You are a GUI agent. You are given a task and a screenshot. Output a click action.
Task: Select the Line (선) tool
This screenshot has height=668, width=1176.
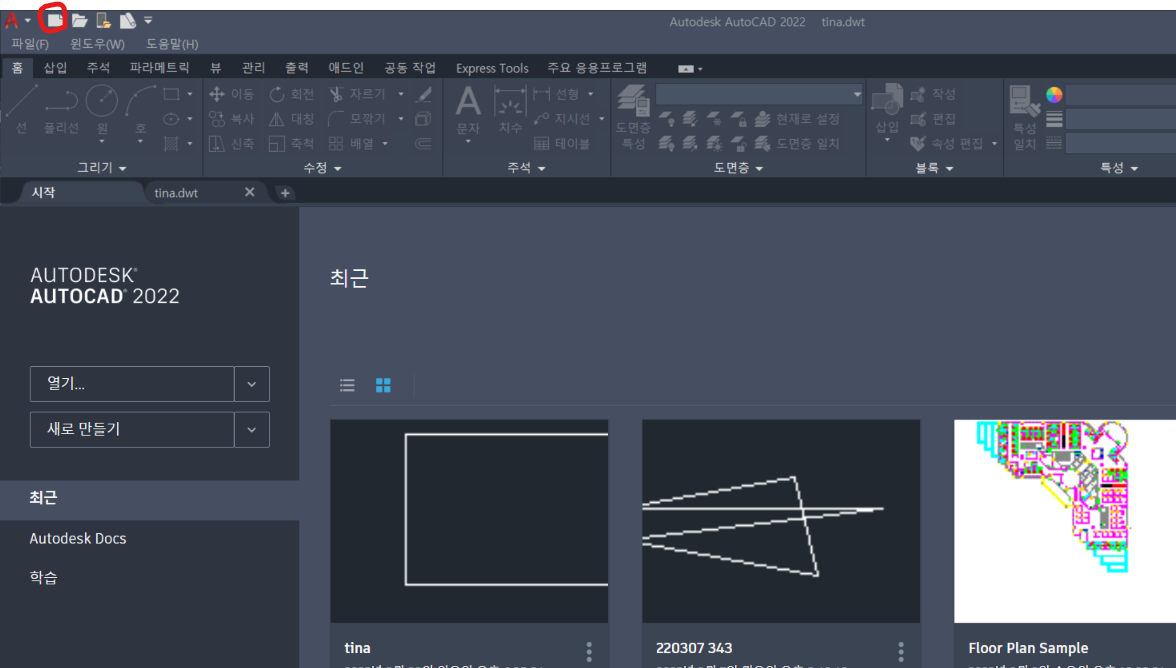pyautogui.click(x=21, y=109)
